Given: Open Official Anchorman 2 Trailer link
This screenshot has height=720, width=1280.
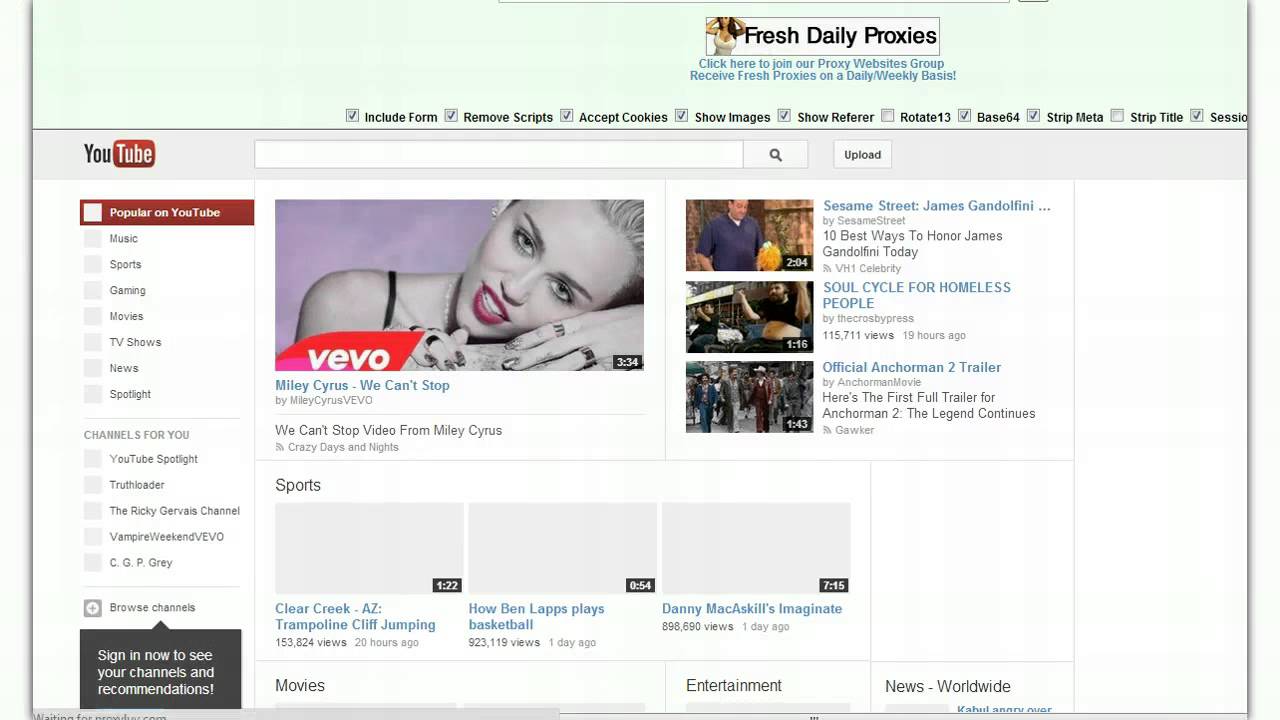Looking at the screenshot, I should 912,367.
